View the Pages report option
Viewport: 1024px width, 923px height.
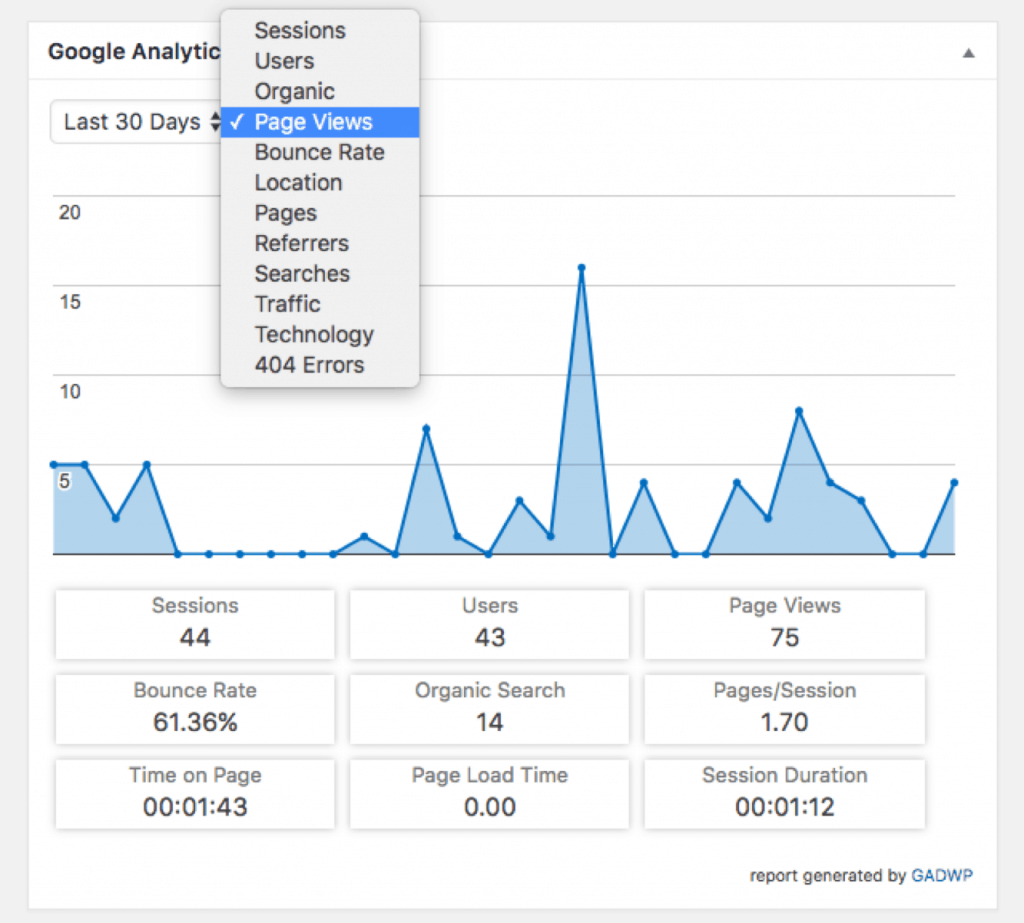click(x=285, y=213)
